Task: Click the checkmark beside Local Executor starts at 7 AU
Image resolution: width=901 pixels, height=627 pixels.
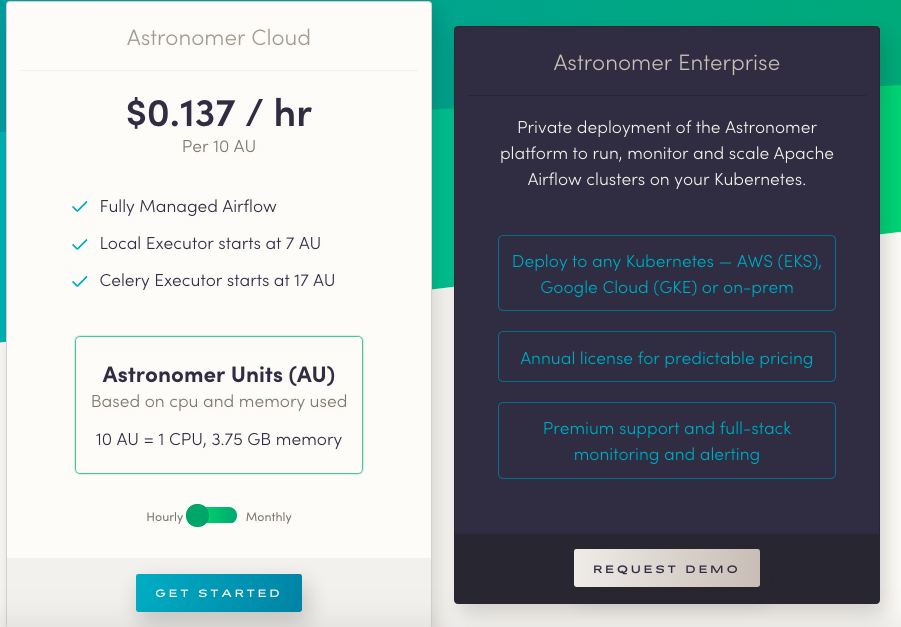Action: tap(79, 244)
